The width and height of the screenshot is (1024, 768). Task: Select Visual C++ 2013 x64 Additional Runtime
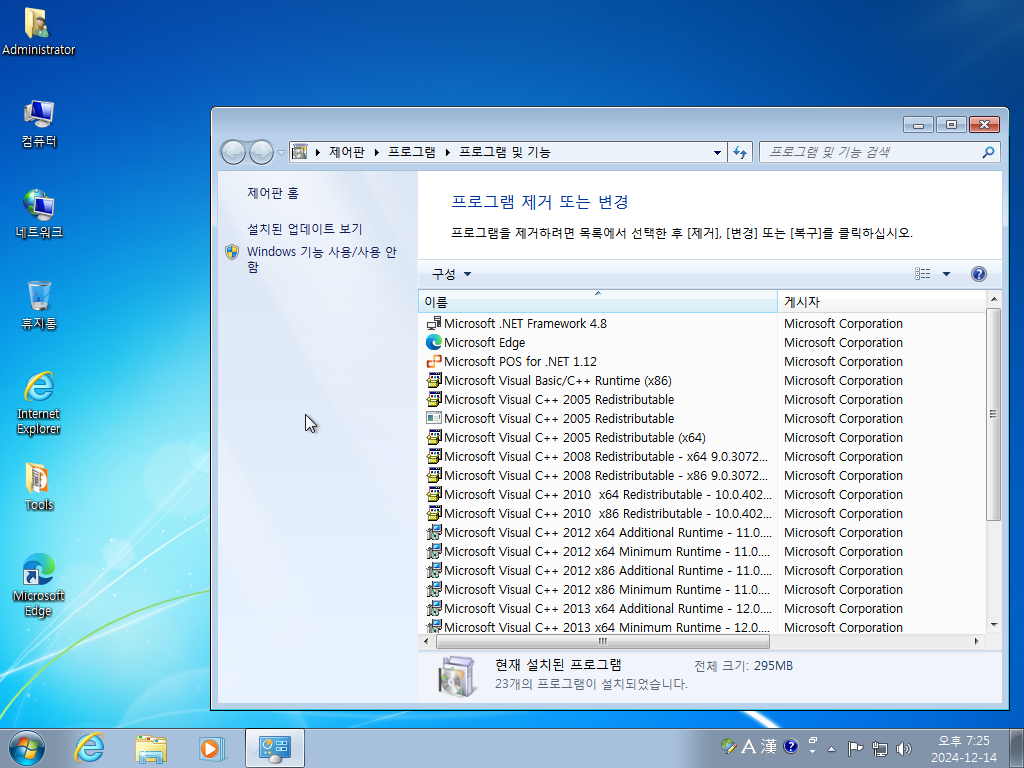point(597,608)
